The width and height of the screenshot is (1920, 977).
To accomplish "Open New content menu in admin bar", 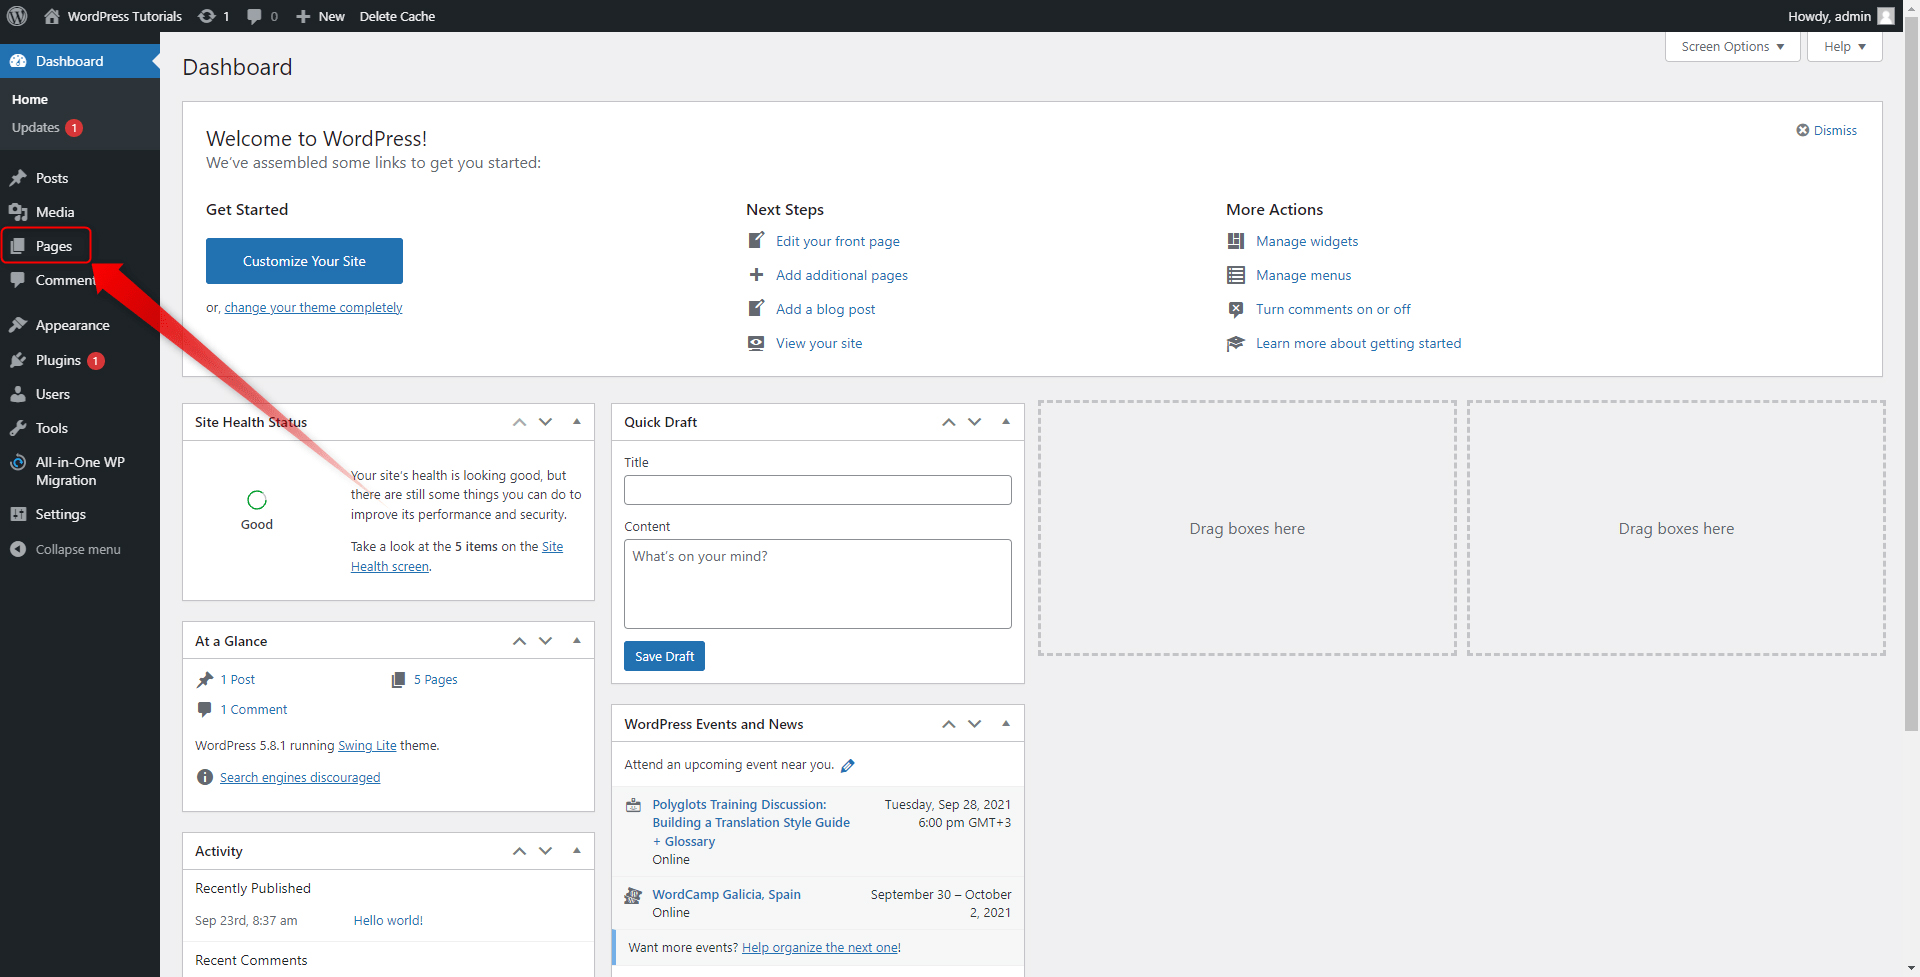I will (320, 16).
